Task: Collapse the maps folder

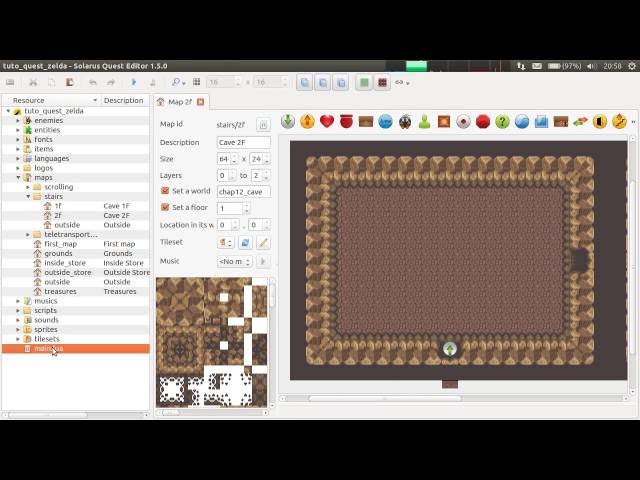Action: pyautogui.click(x=18, y=177)
